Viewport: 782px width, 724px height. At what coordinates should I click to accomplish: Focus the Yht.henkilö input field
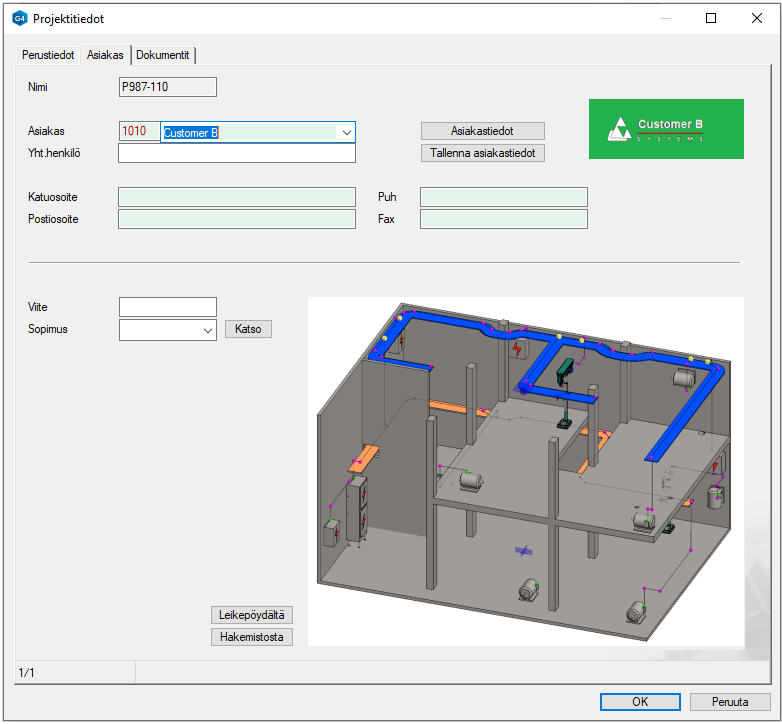[236, 154]
